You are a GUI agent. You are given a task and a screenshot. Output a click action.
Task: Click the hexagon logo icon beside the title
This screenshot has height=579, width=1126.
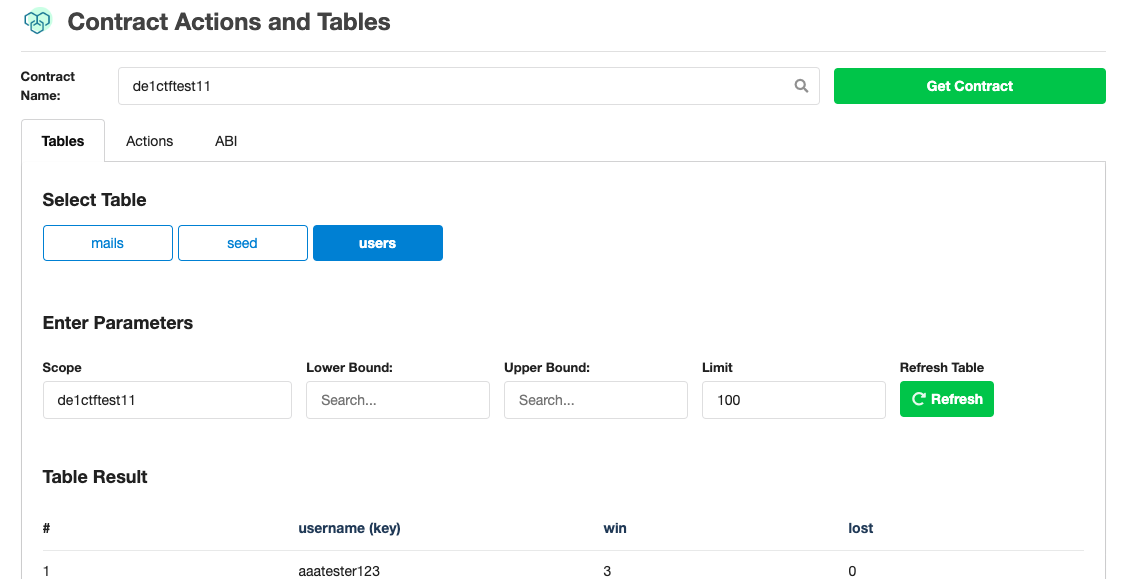pos(38,21)
